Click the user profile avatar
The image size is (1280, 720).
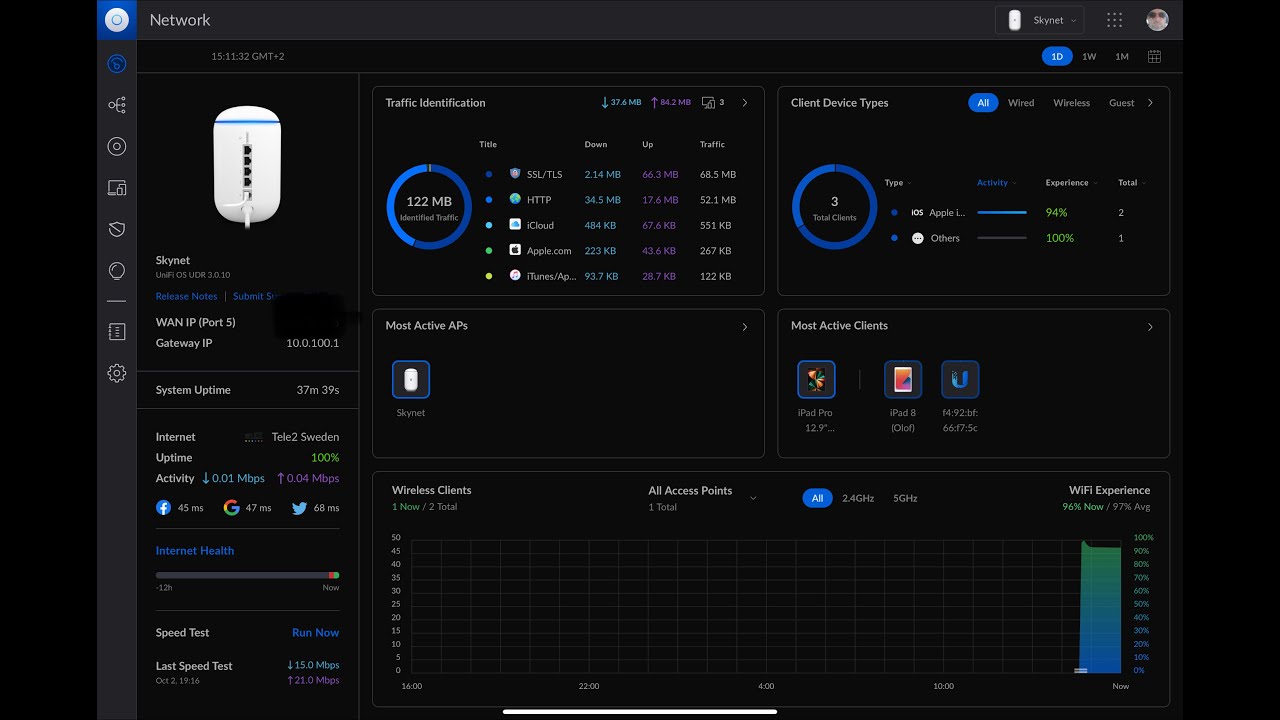tap(1157, 20)
